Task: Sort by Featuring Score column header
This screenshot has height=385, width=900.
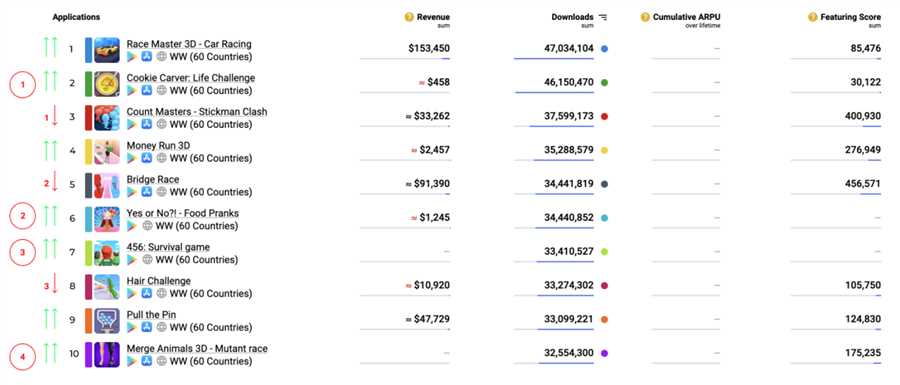Action: pyautogui.click(x=851, y=17)
